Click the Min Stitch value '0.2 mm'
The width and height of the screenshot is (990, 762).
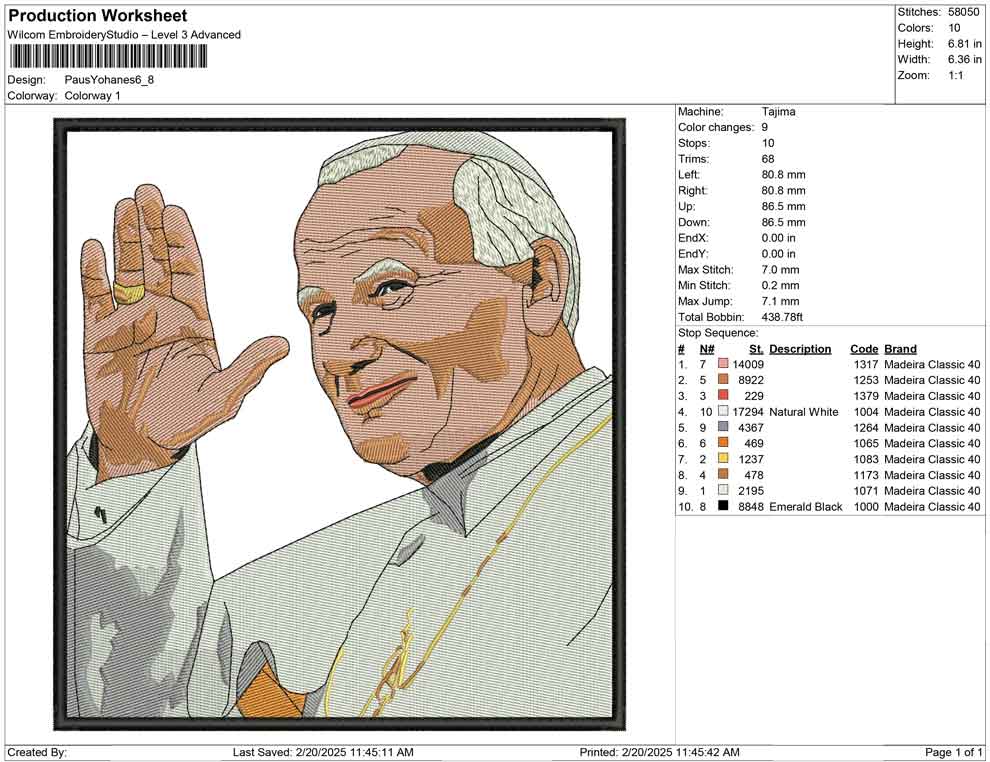[x=780, y=285]
